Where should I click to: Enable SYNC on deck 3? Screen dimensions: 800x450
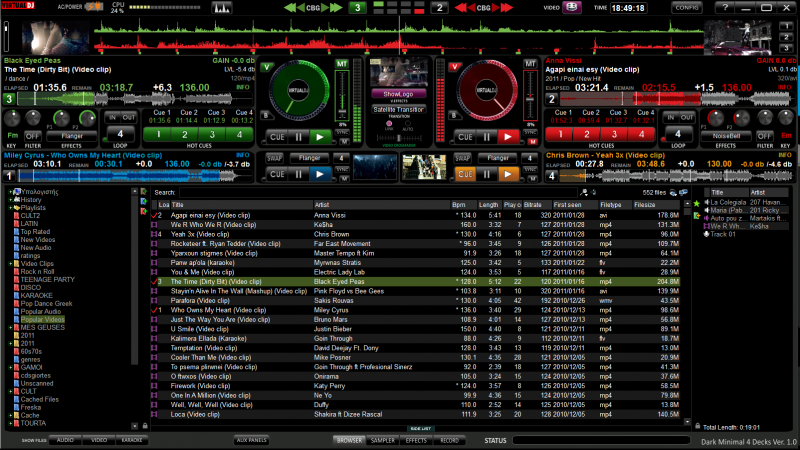coord(342,132)
